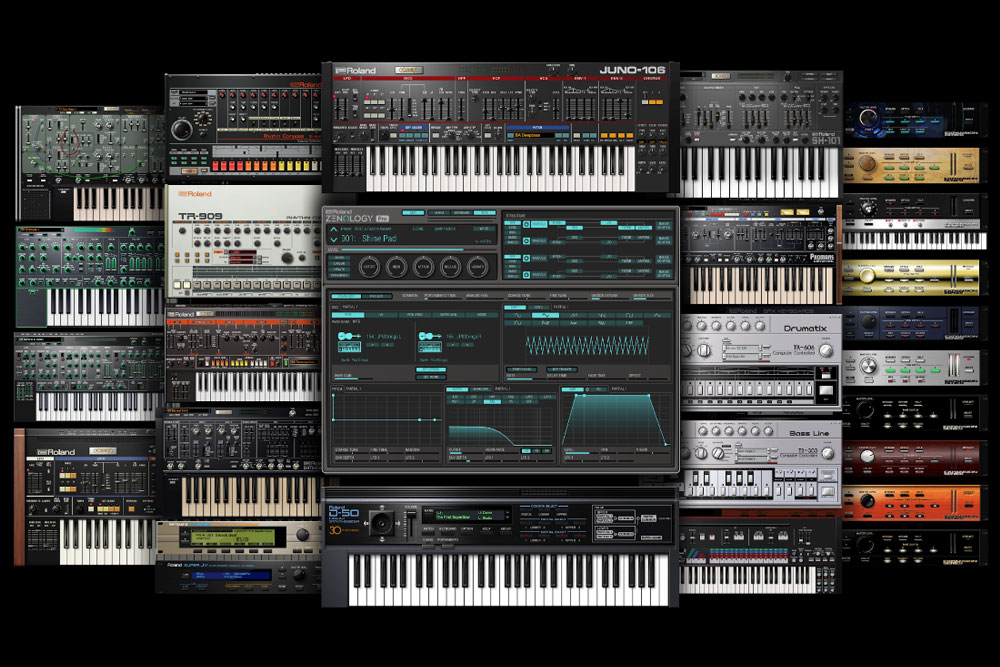Screen dimensions: 1000x667
Task: Click the down arrow beside the D-50 display
Action: (508, 518)
